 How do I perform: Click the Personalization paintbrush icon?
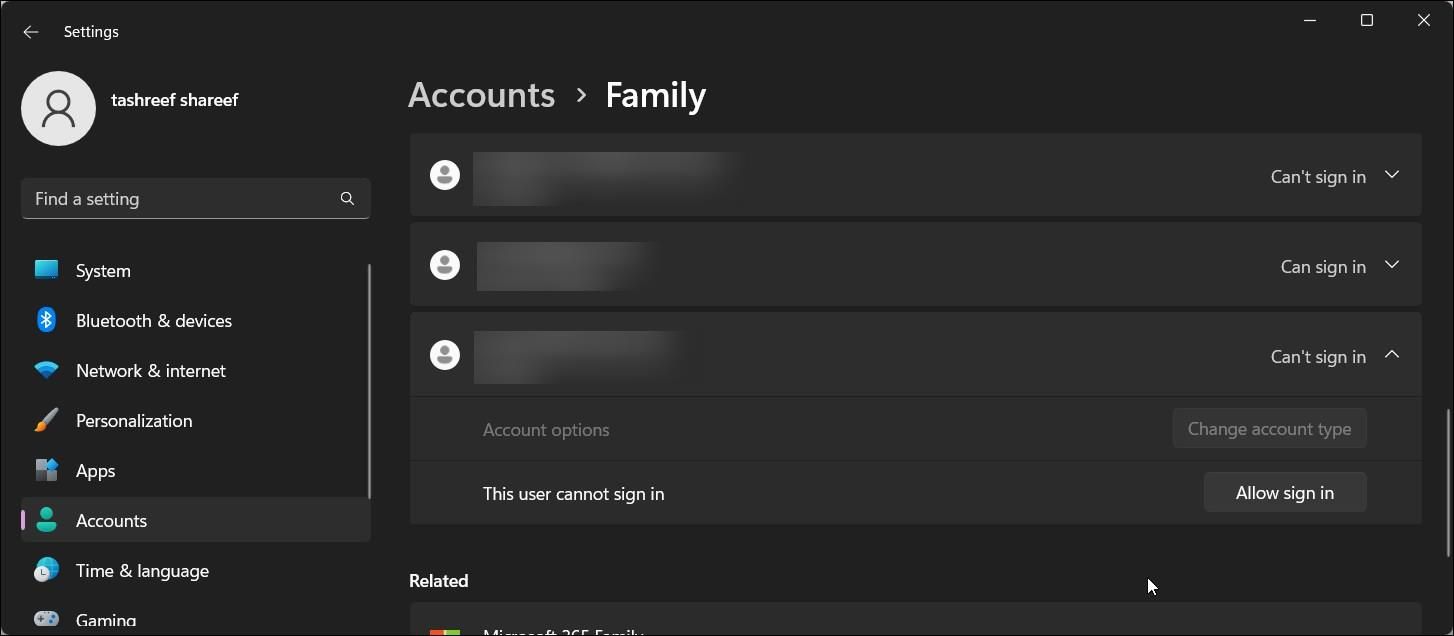[x=46, y=421]
